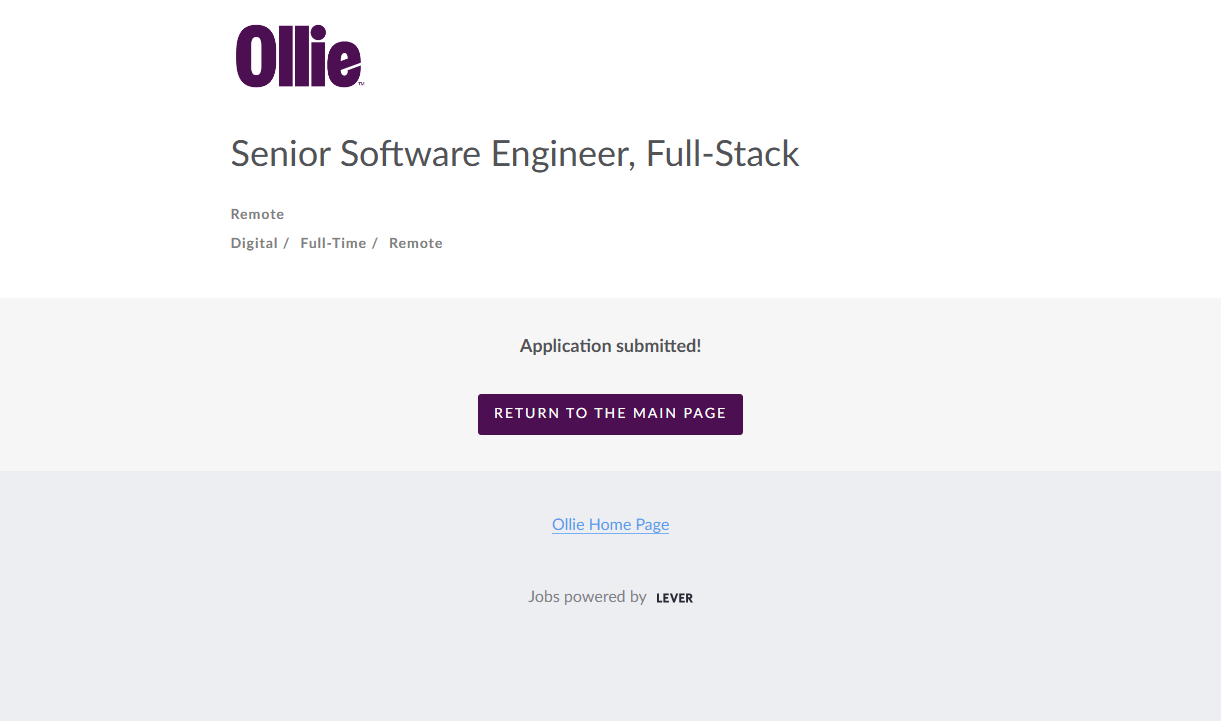Click the Application submitted! confirmation message

(x=610, y=346)
